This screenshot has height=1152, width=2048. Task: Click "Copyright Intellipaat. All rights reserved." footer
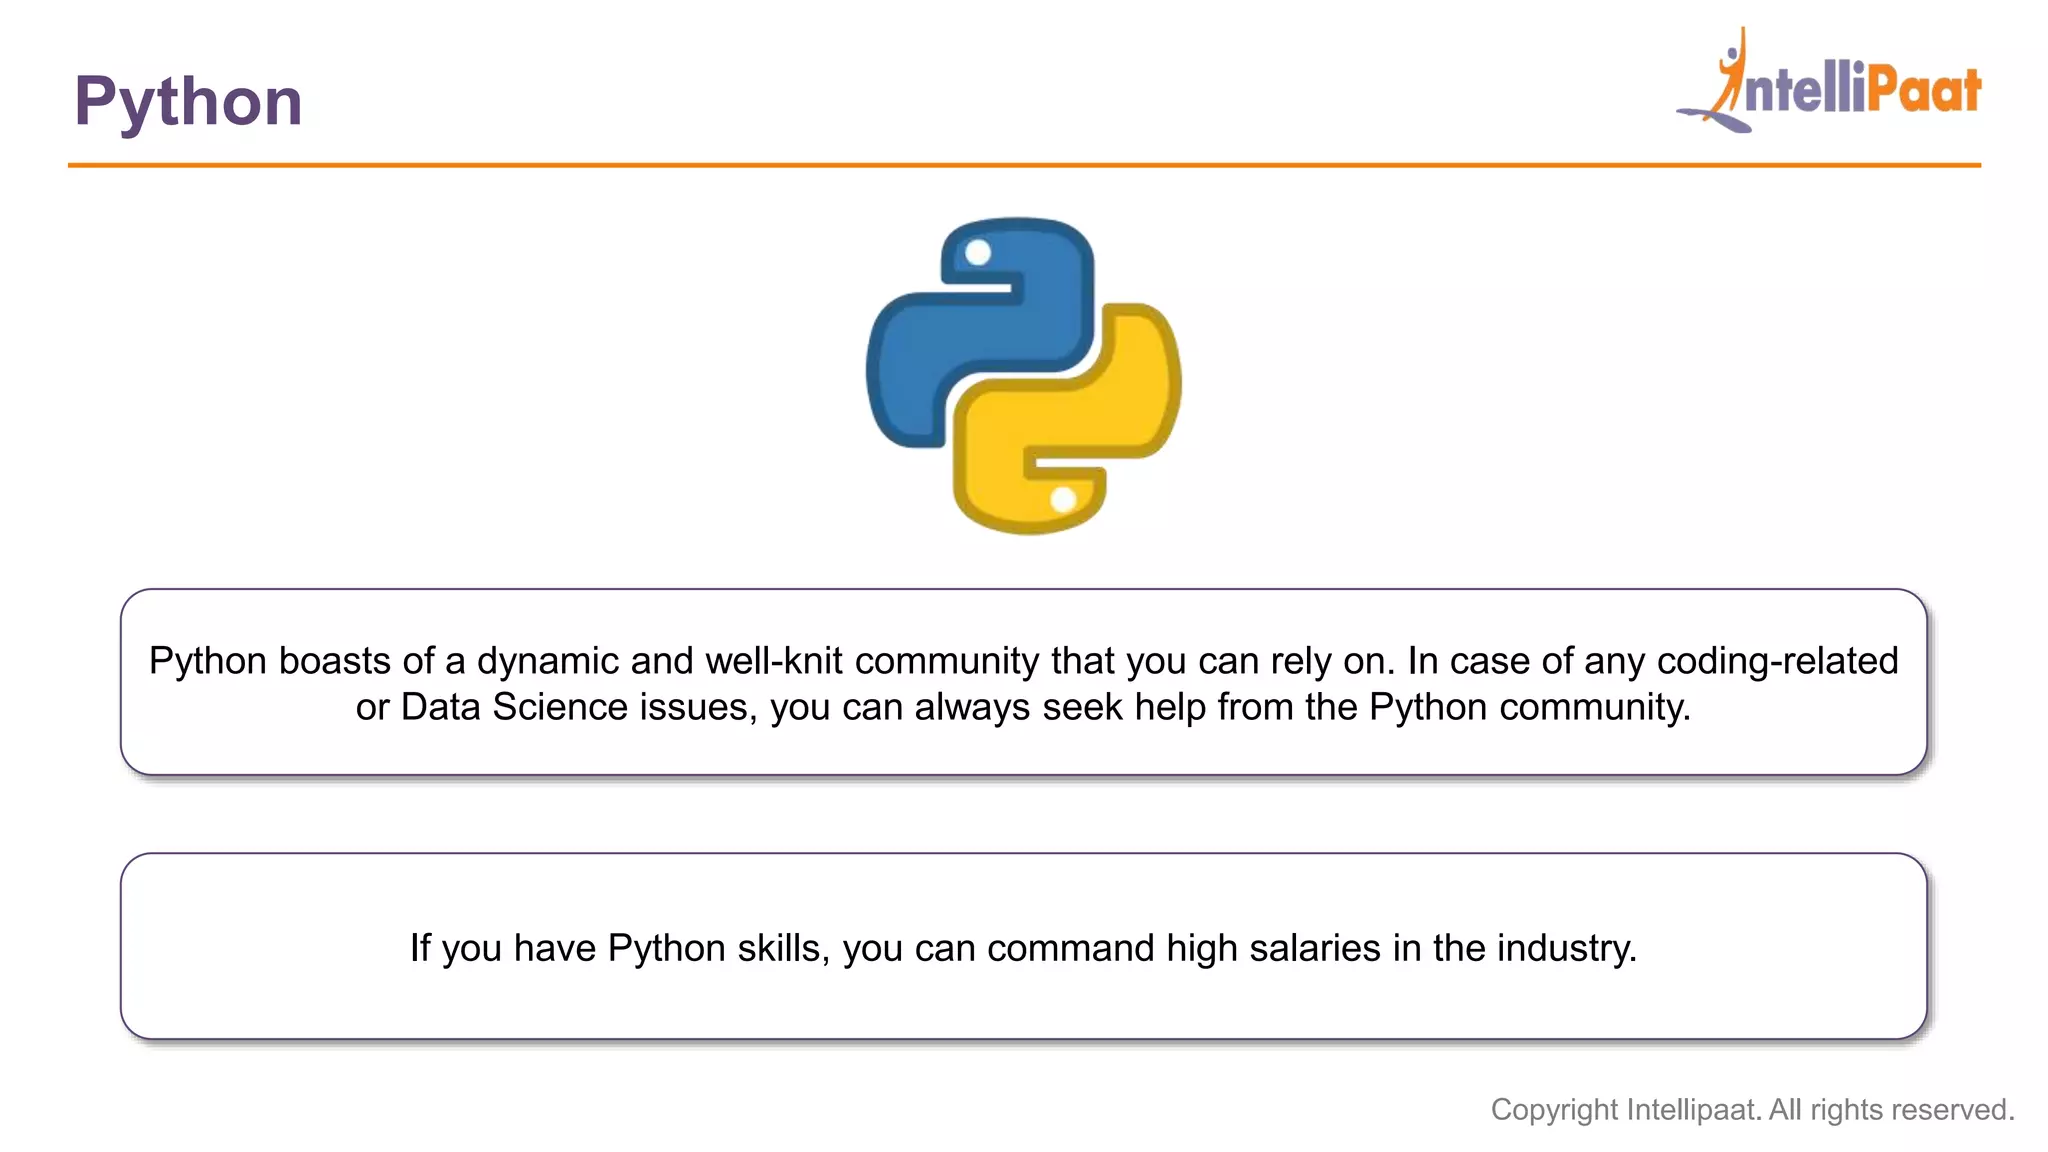coord(1752,1109)
